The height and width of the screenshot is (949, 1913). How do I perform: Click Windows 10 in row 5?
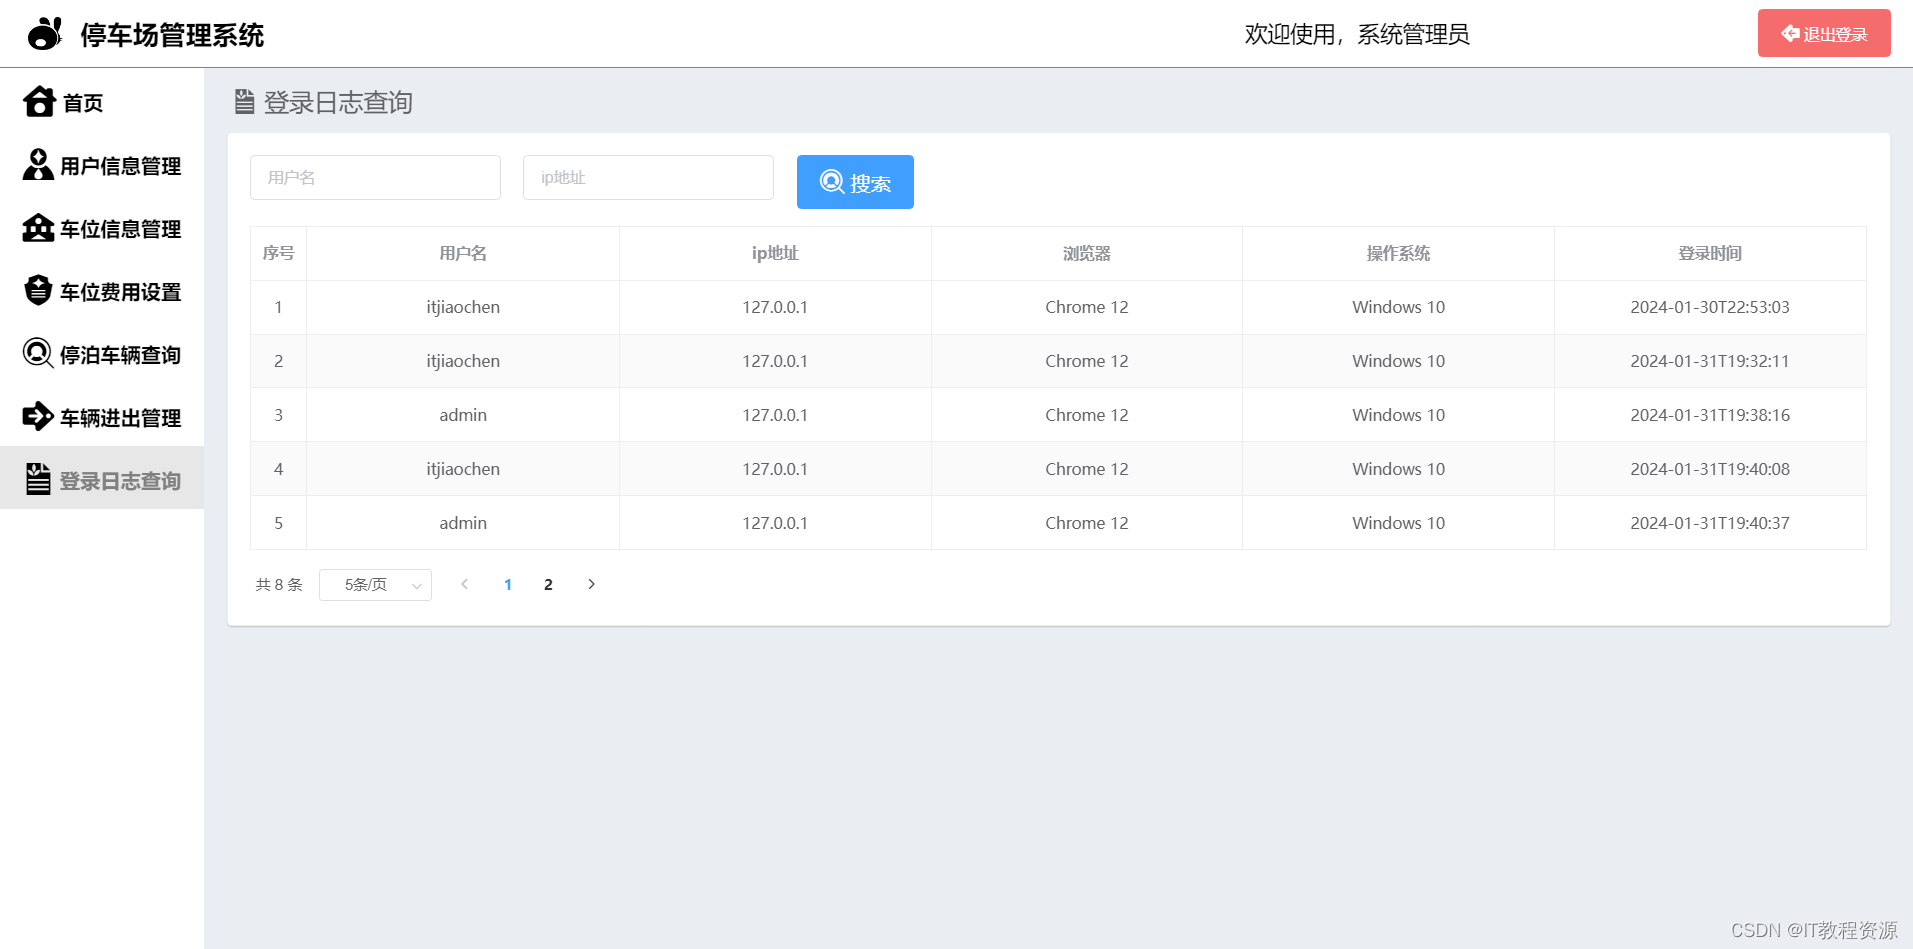1398,523
